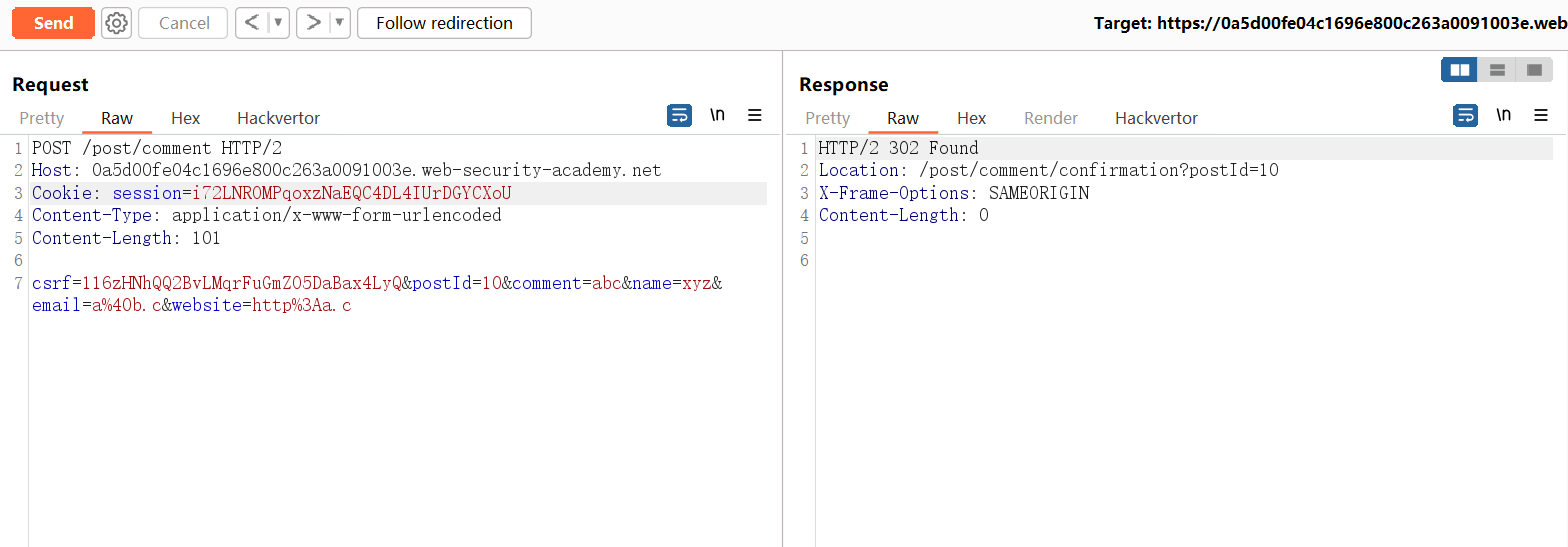Show non-printable \n characters in Response

pos(1503,116)
